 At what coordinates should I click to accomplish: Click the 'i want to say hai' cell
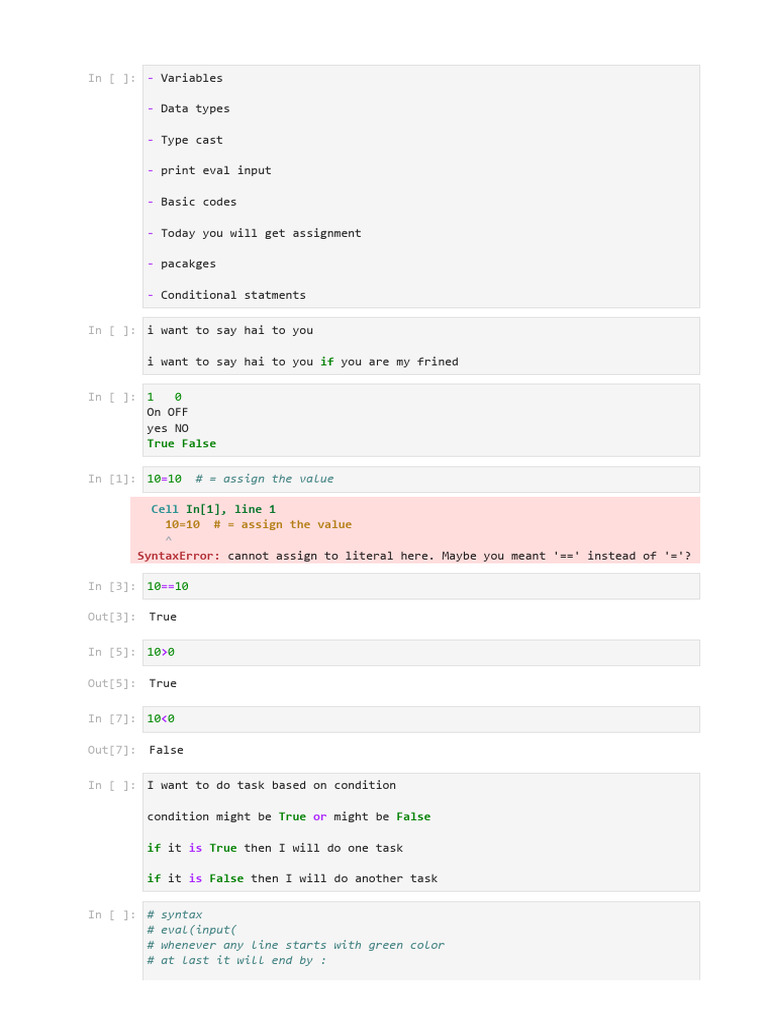pyautogui.click(x=420, y=345)
